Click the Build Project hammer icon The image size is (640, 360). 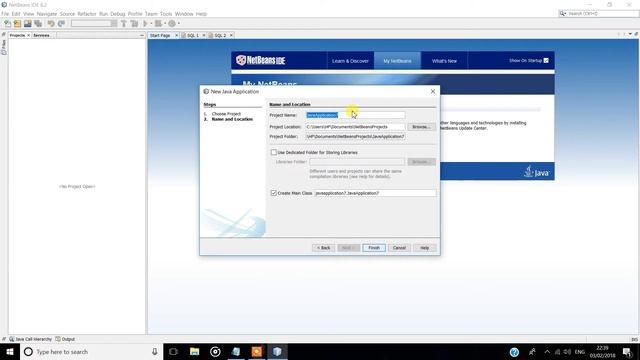point(124,24)
